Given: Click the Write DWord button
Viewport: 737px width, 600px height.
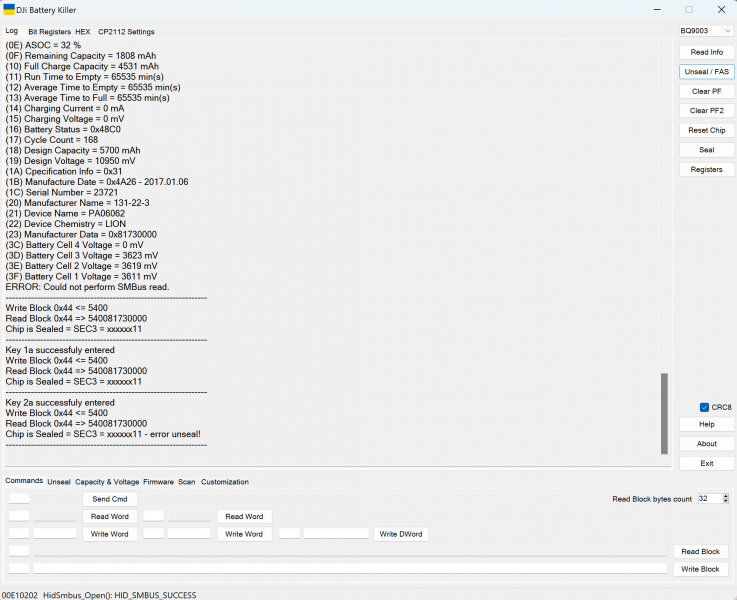Looking at the screenshot, I should pyautogui.click(x=401, y=534).
